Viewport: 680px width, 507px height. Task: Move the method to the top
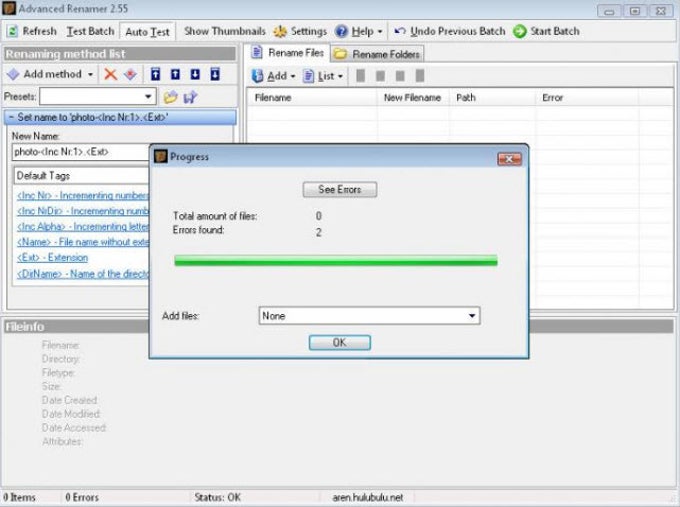click(155, 74)
